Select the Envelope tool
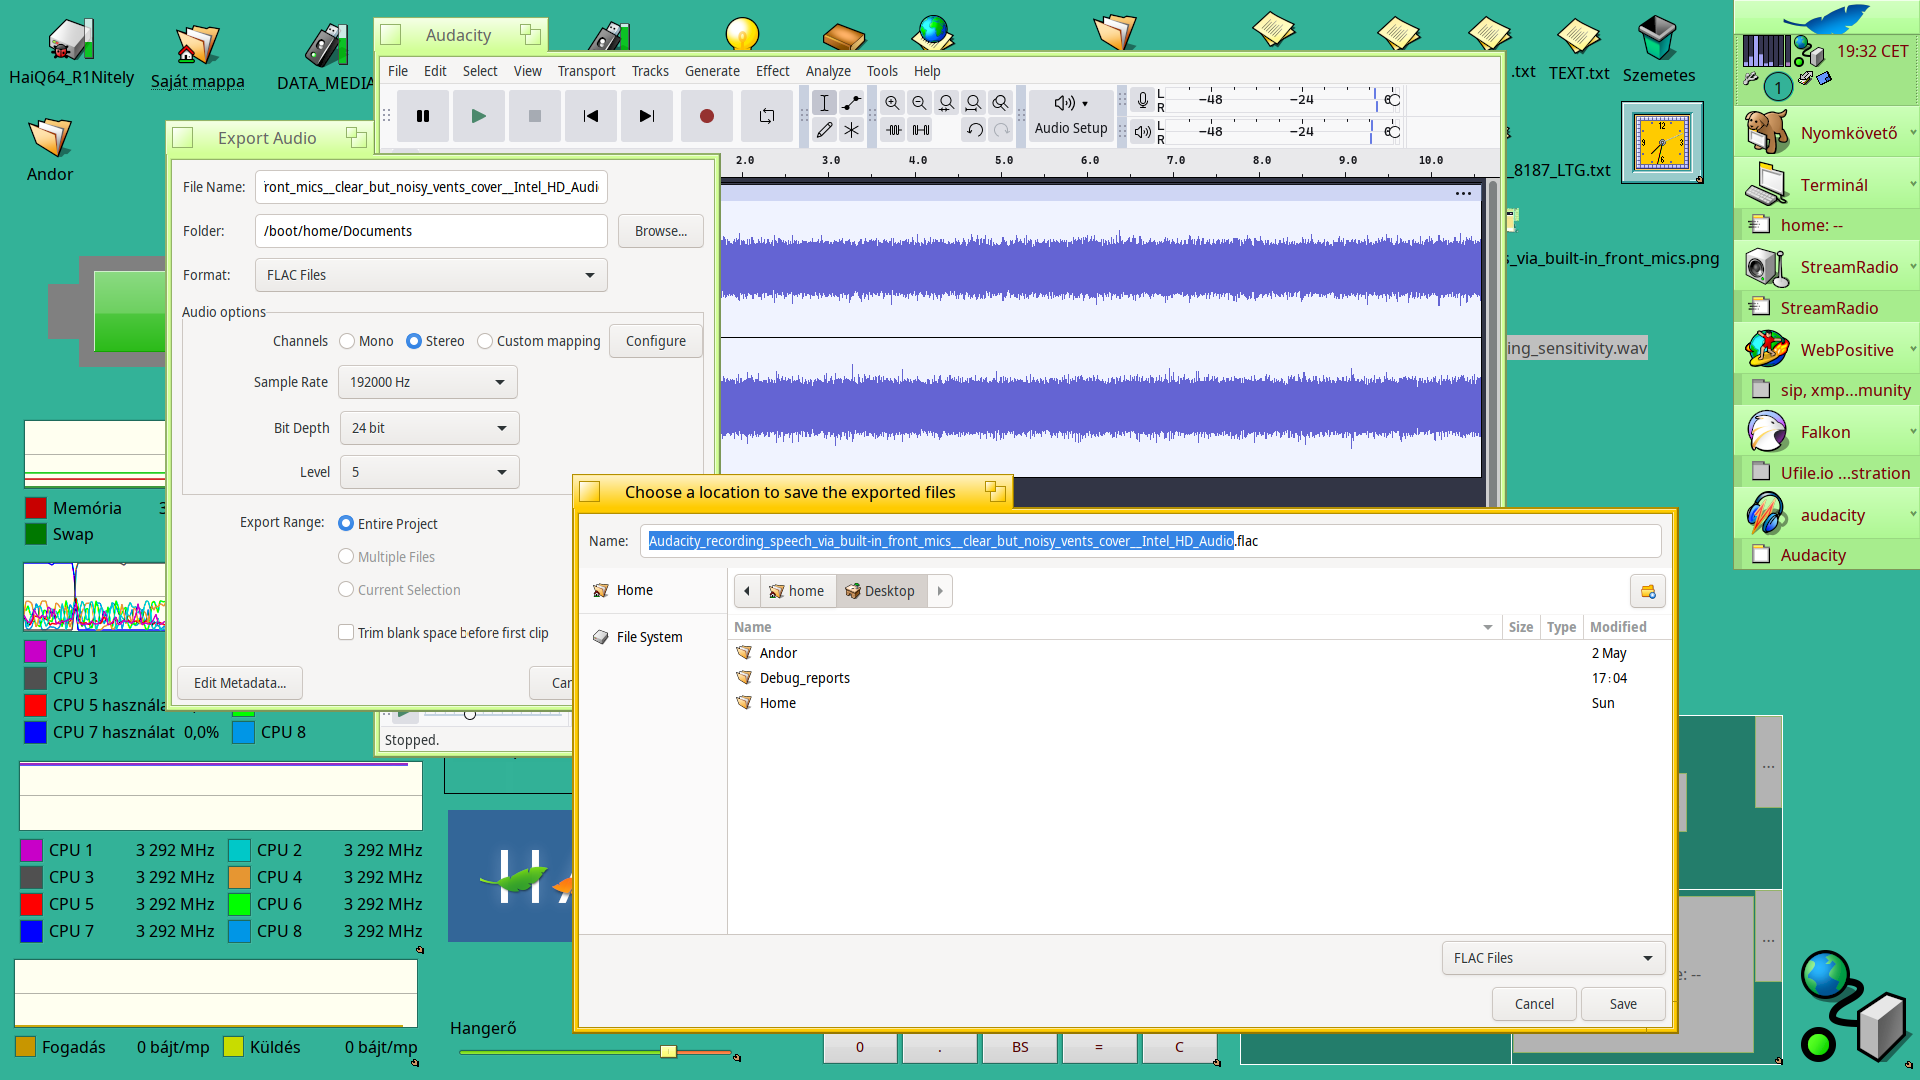 (x=851, y=102)
